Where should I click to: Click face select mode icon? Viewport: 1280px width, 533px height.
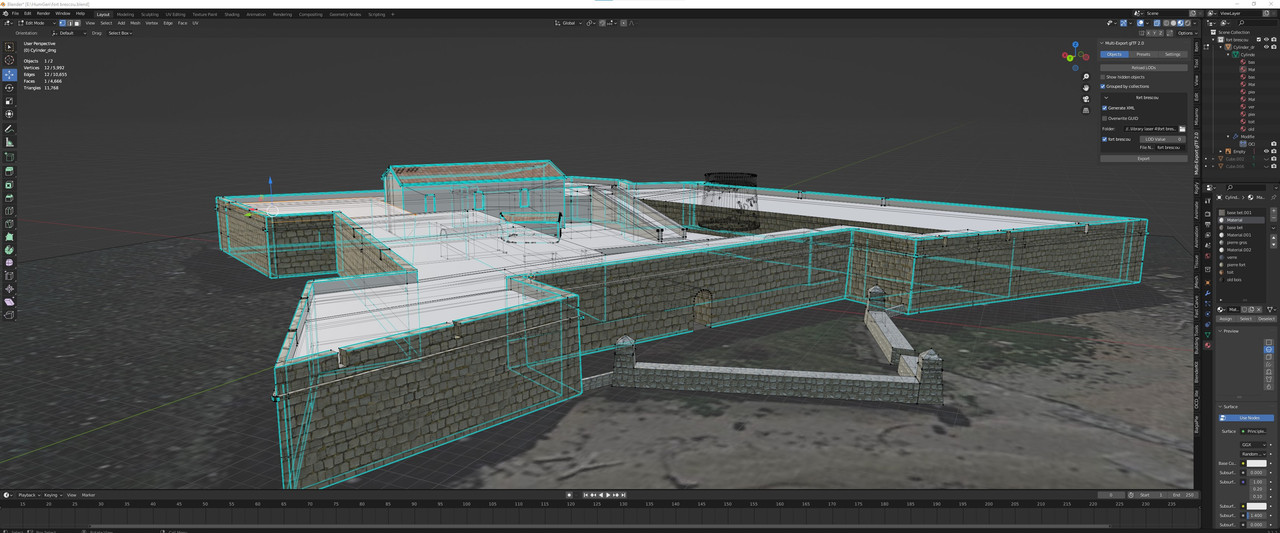[77, 23]
